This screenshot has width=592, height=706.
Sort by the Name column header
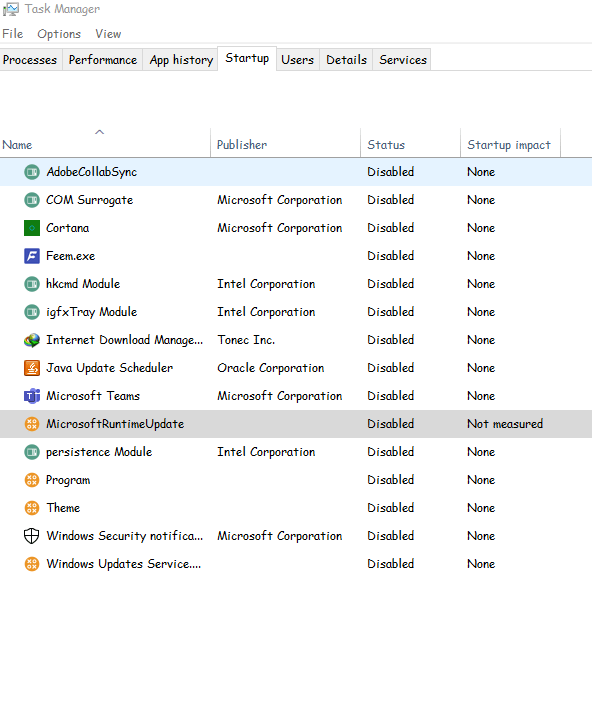(105, 143)
